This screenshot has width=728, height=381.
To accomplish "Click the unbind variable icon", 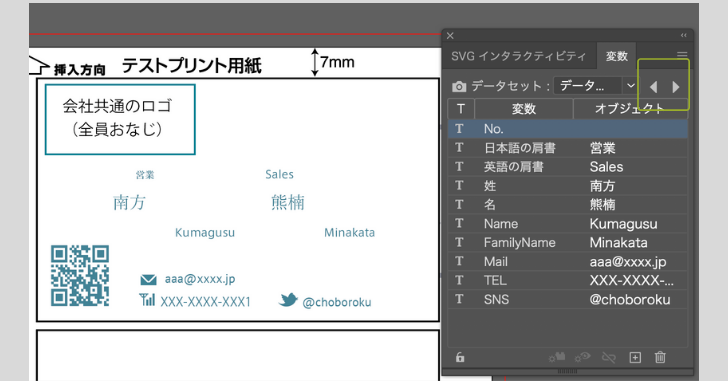I will tap(609, 357).
